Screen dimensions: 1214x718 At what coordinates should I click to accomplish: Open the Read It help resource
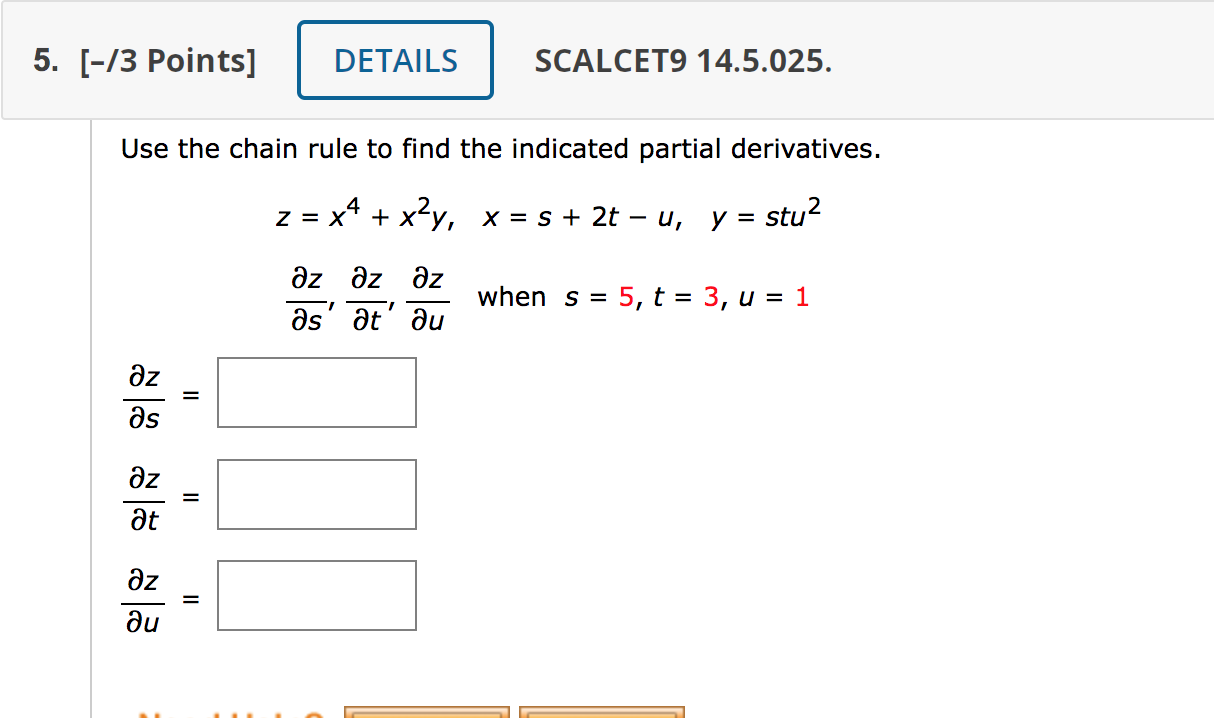[x=425, y=714]
